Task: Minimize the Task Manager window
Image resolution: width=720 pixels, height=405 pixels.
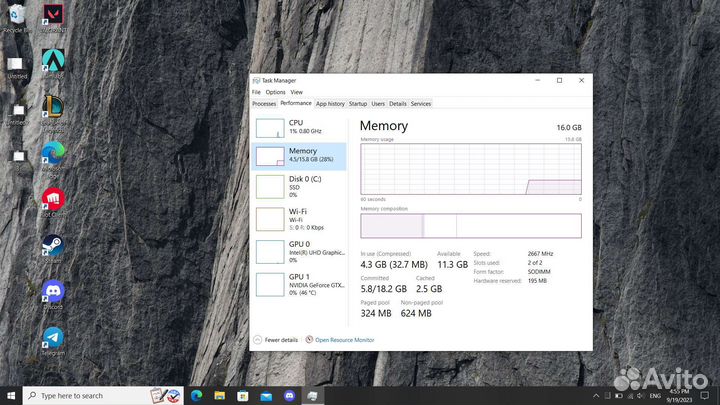Action: [x=537, y=80]
